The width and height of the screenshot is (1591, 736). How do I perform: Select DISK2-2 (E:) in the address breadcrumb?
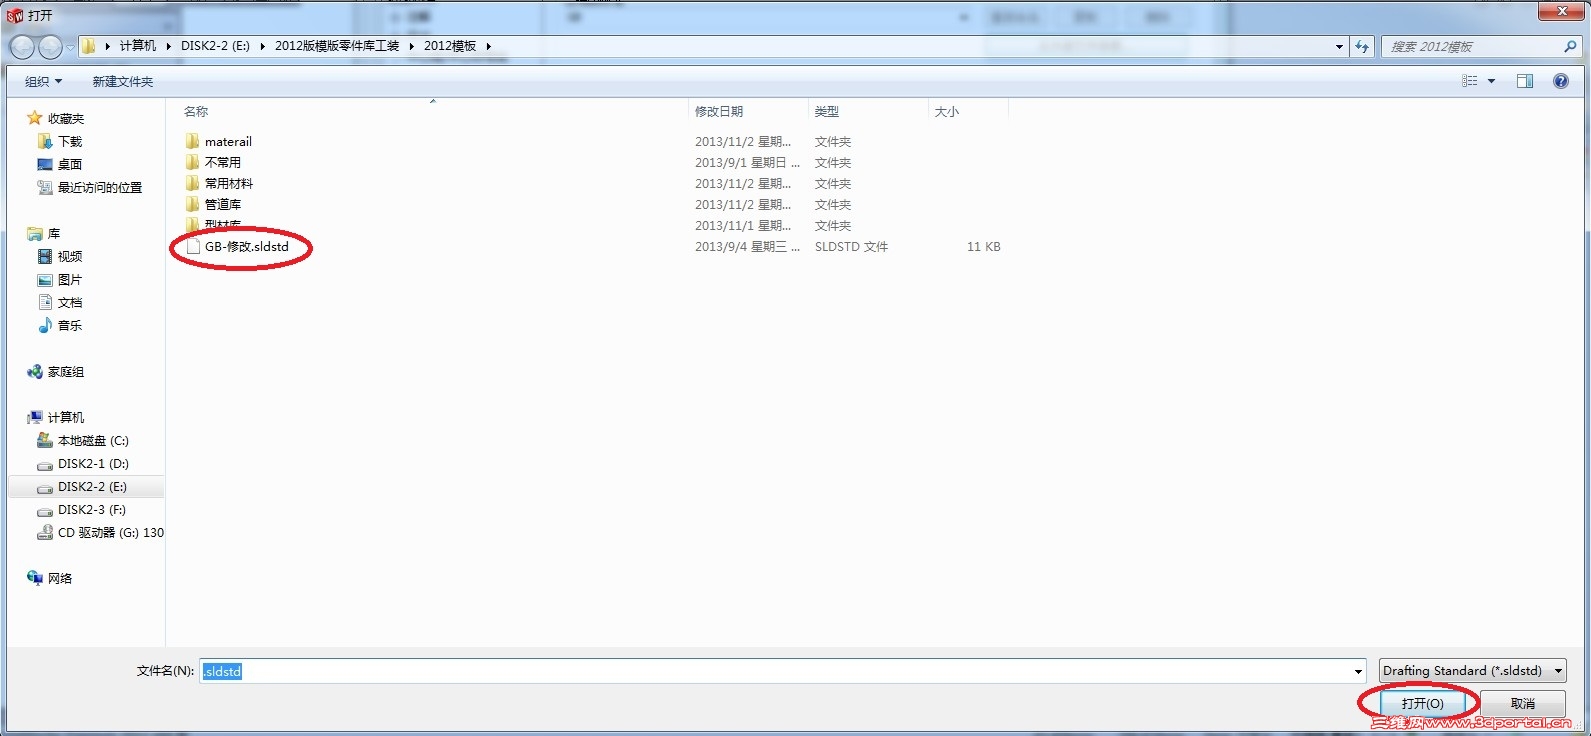215,46
